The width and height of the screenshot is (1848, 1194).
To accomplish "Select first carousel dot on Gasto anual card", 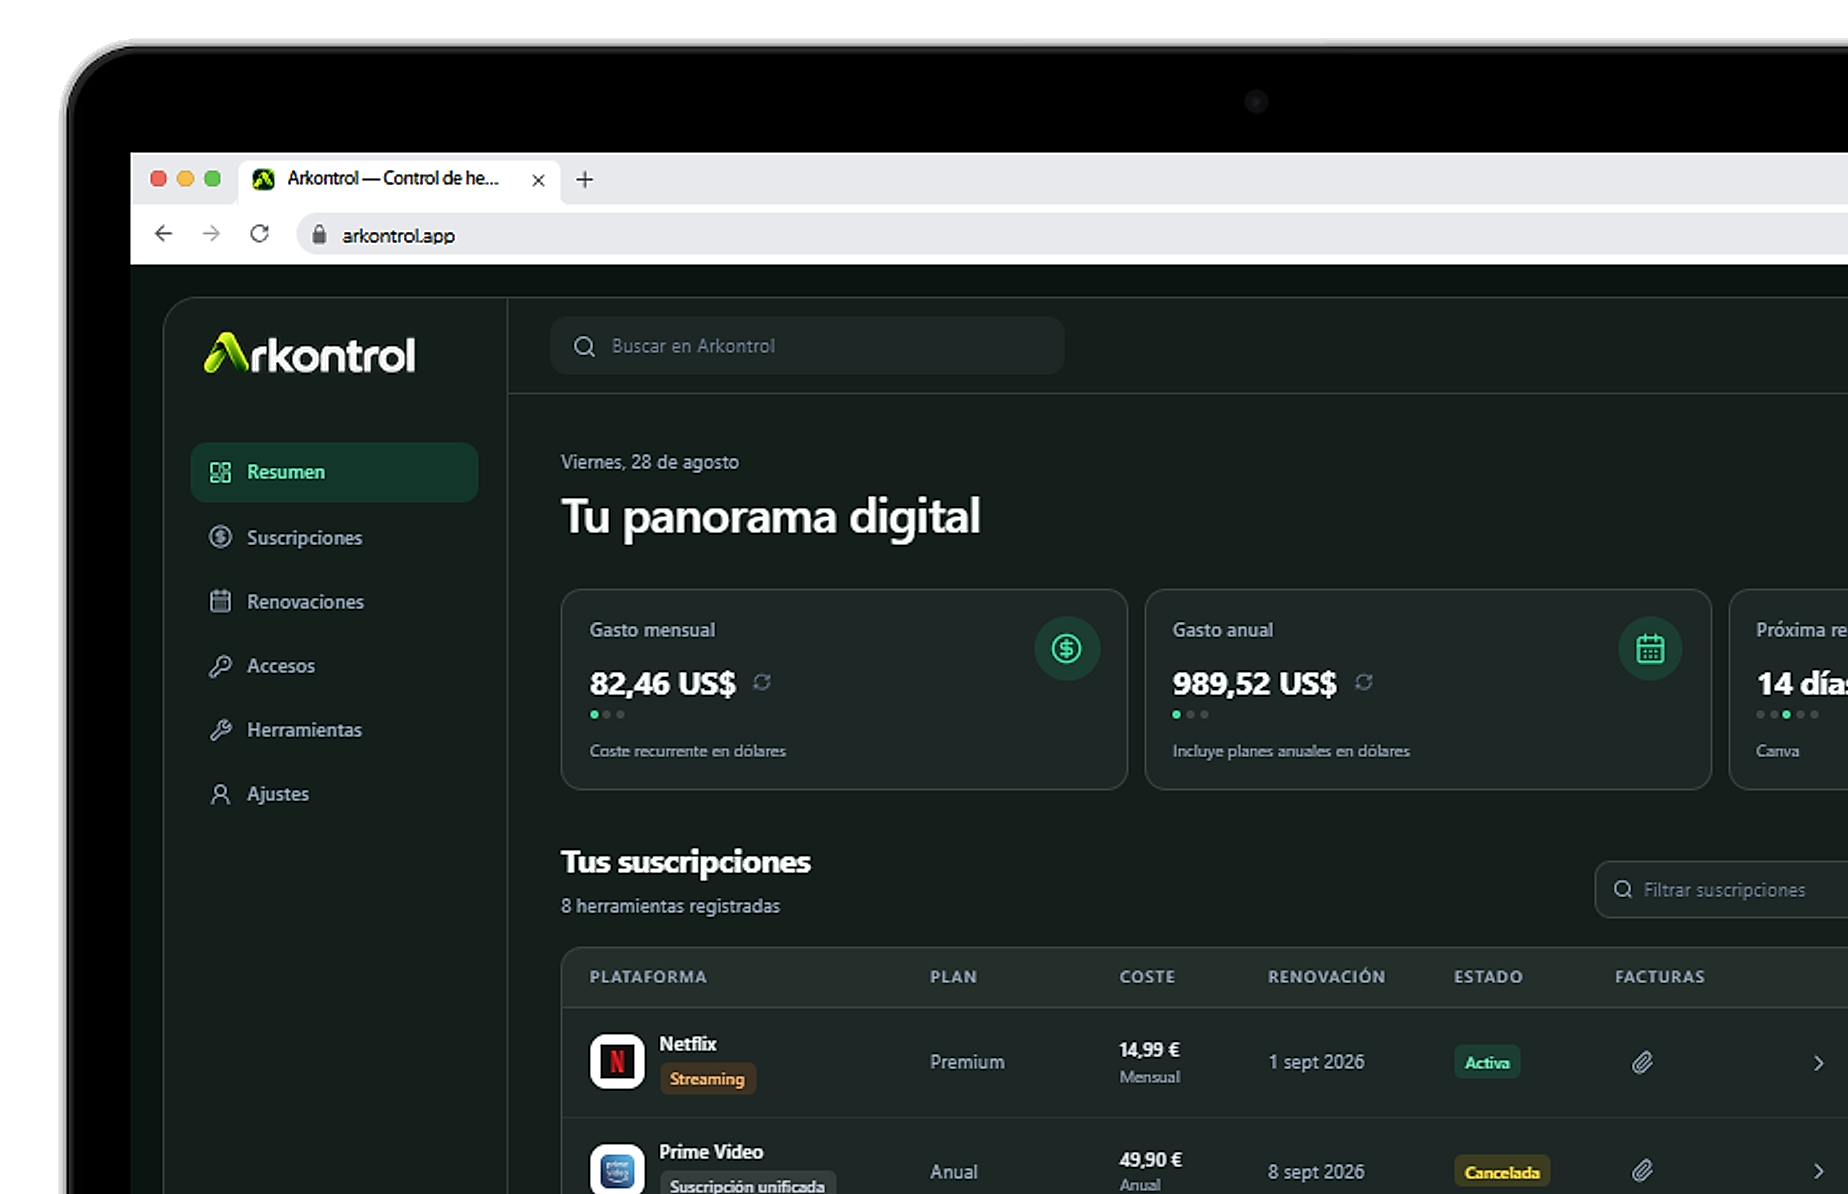I will coord(1177,714).
